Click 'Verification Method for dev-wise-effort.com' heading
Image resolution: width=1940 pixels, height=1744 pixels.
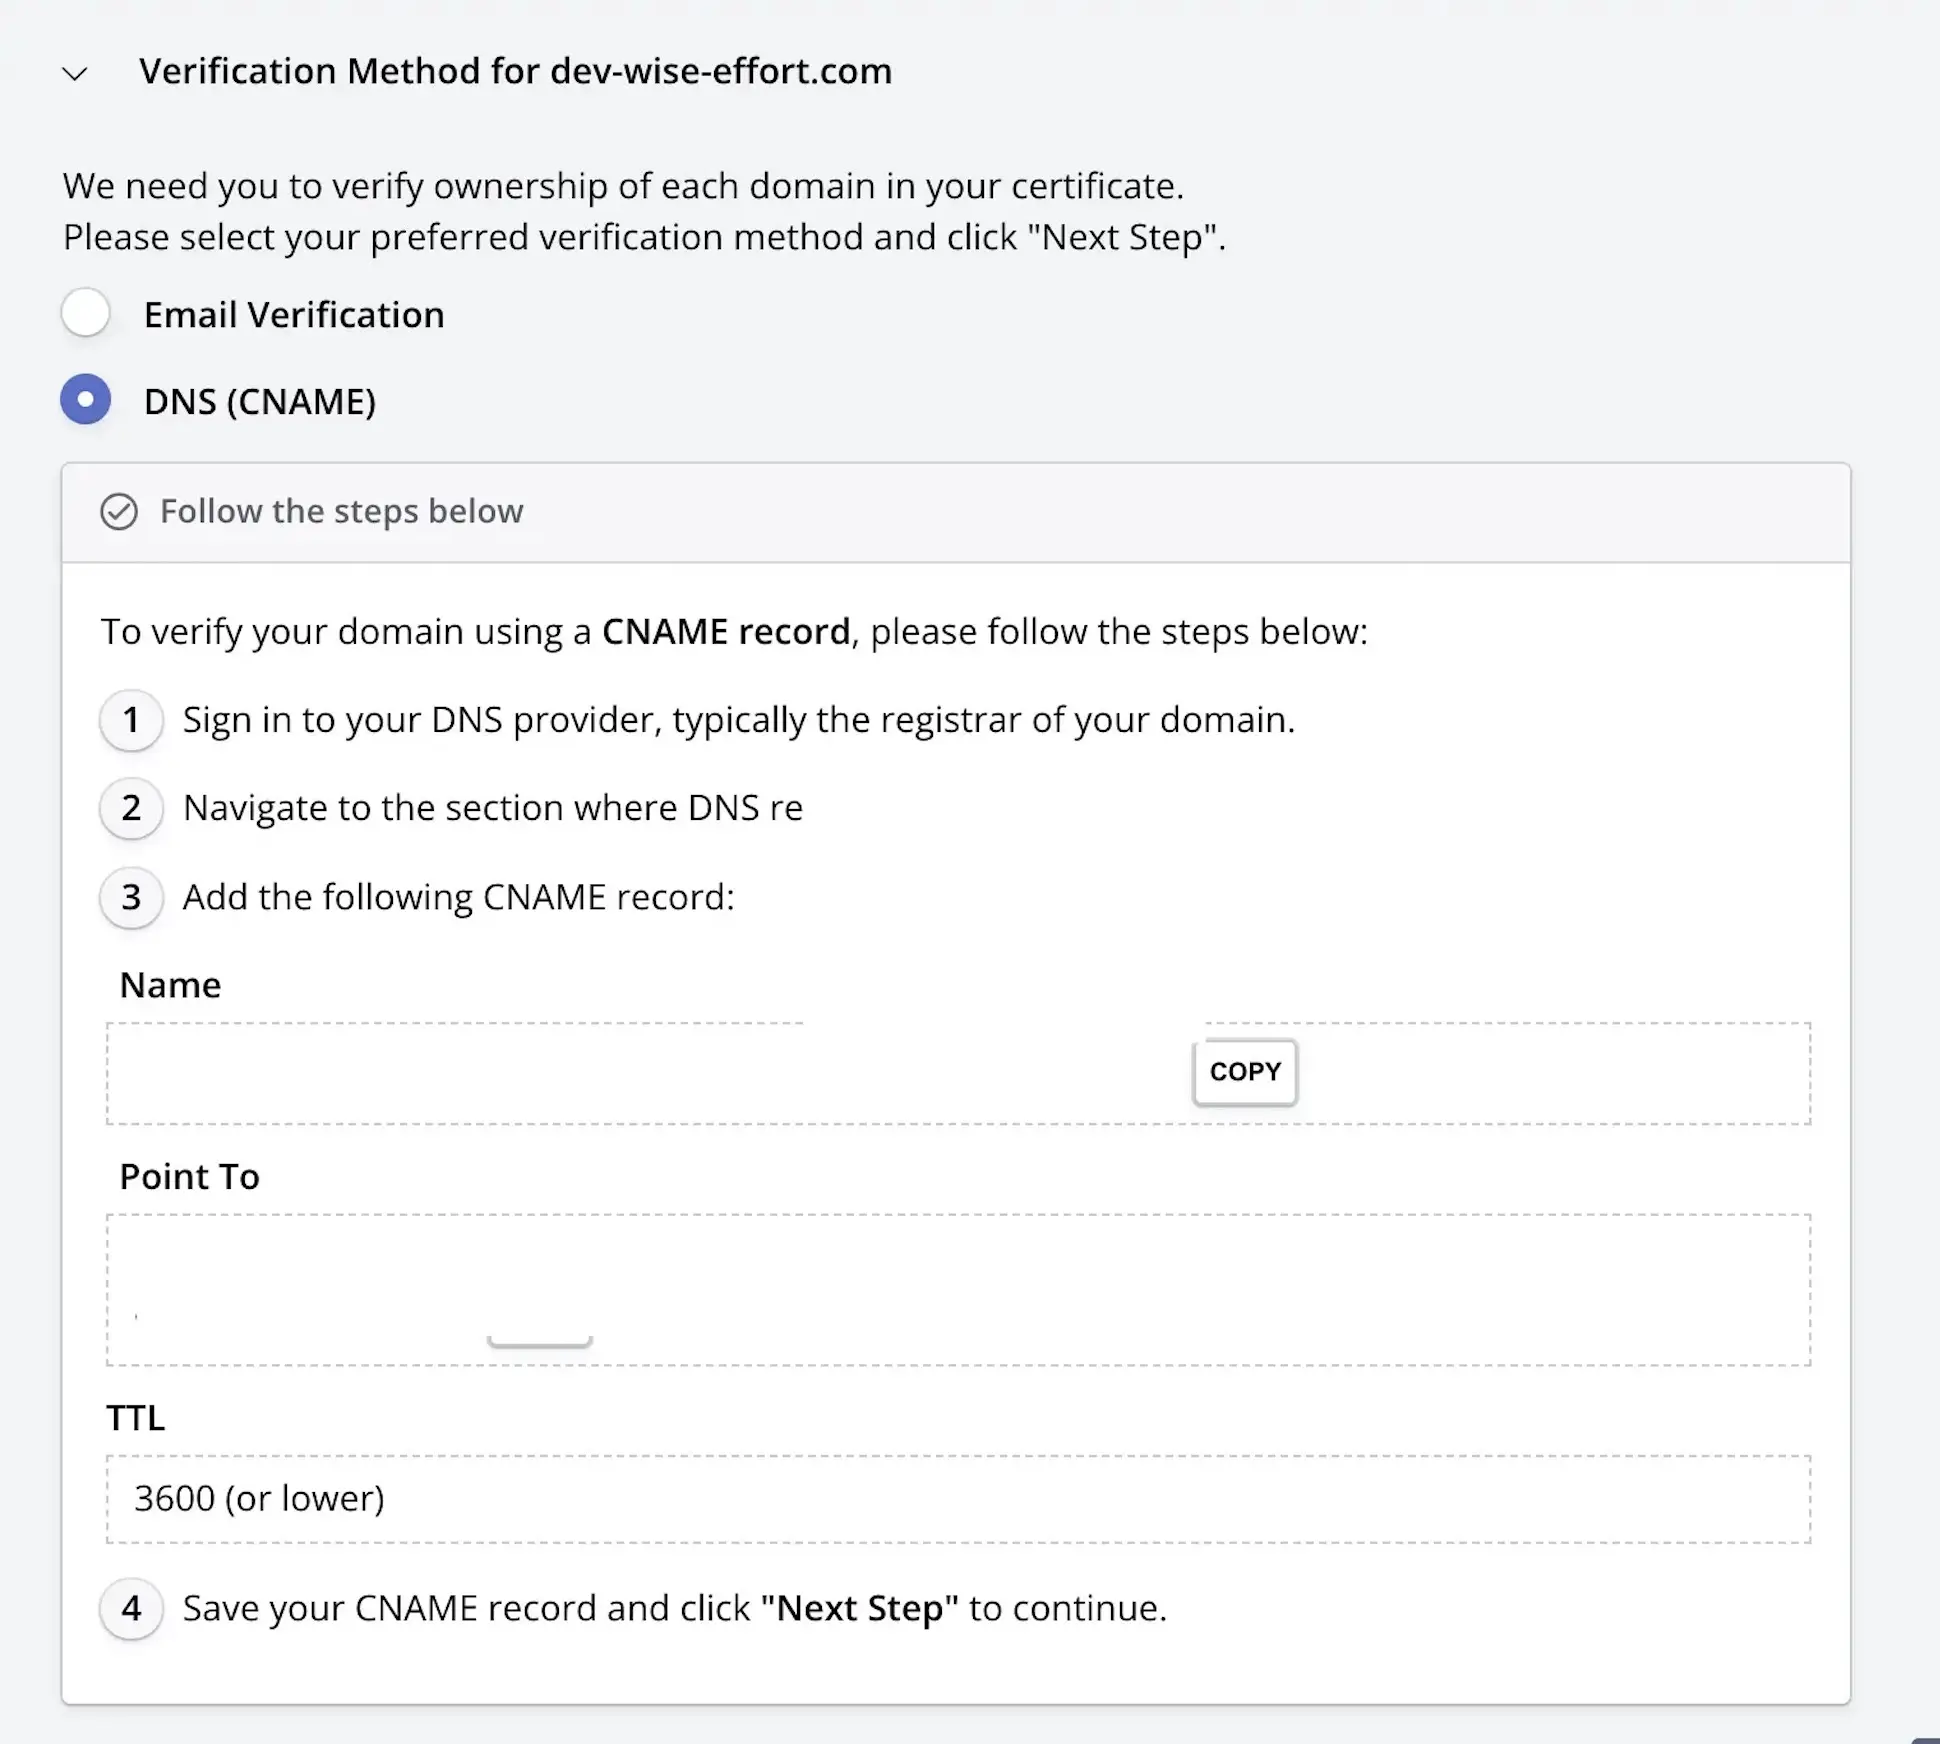515,72
